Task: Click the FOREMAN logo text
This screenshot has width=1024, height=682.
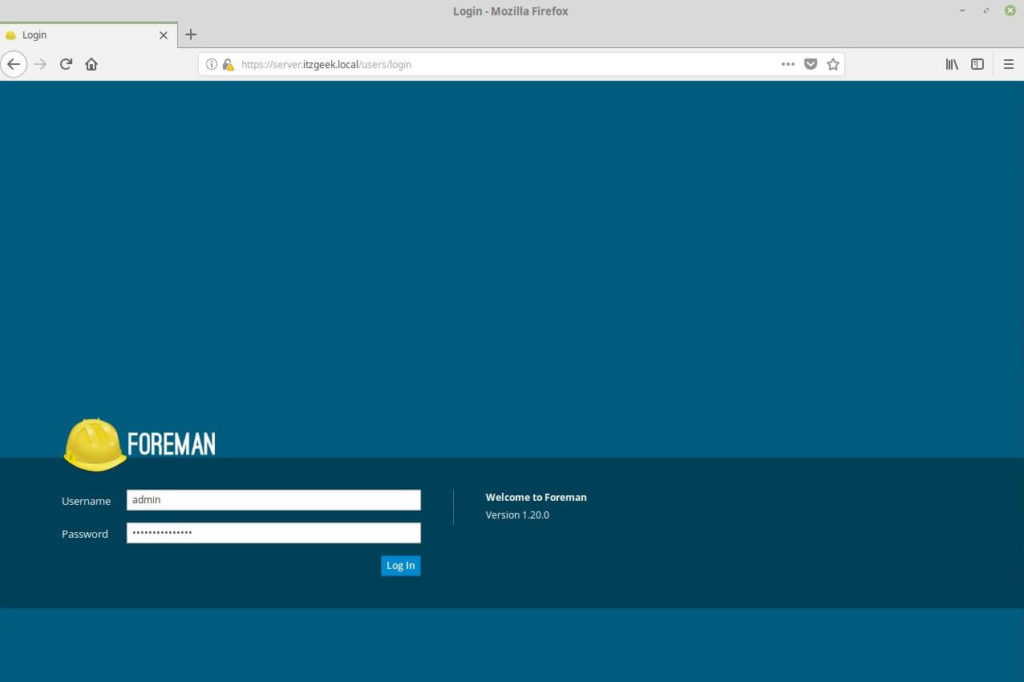Action: (x=171, y=444)
